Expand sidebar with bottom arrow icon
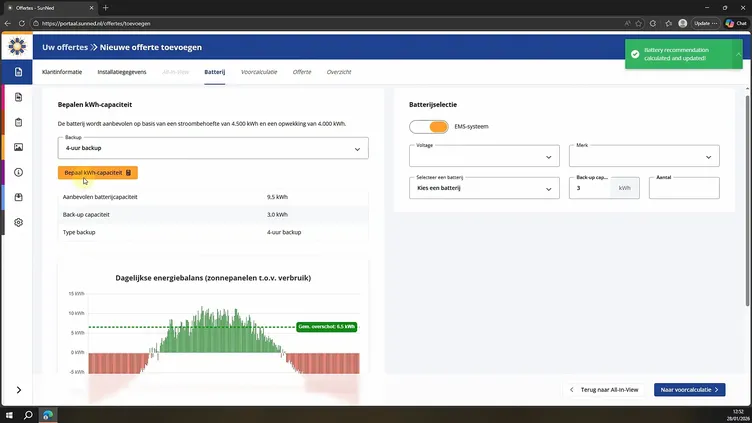 (18, 390)
